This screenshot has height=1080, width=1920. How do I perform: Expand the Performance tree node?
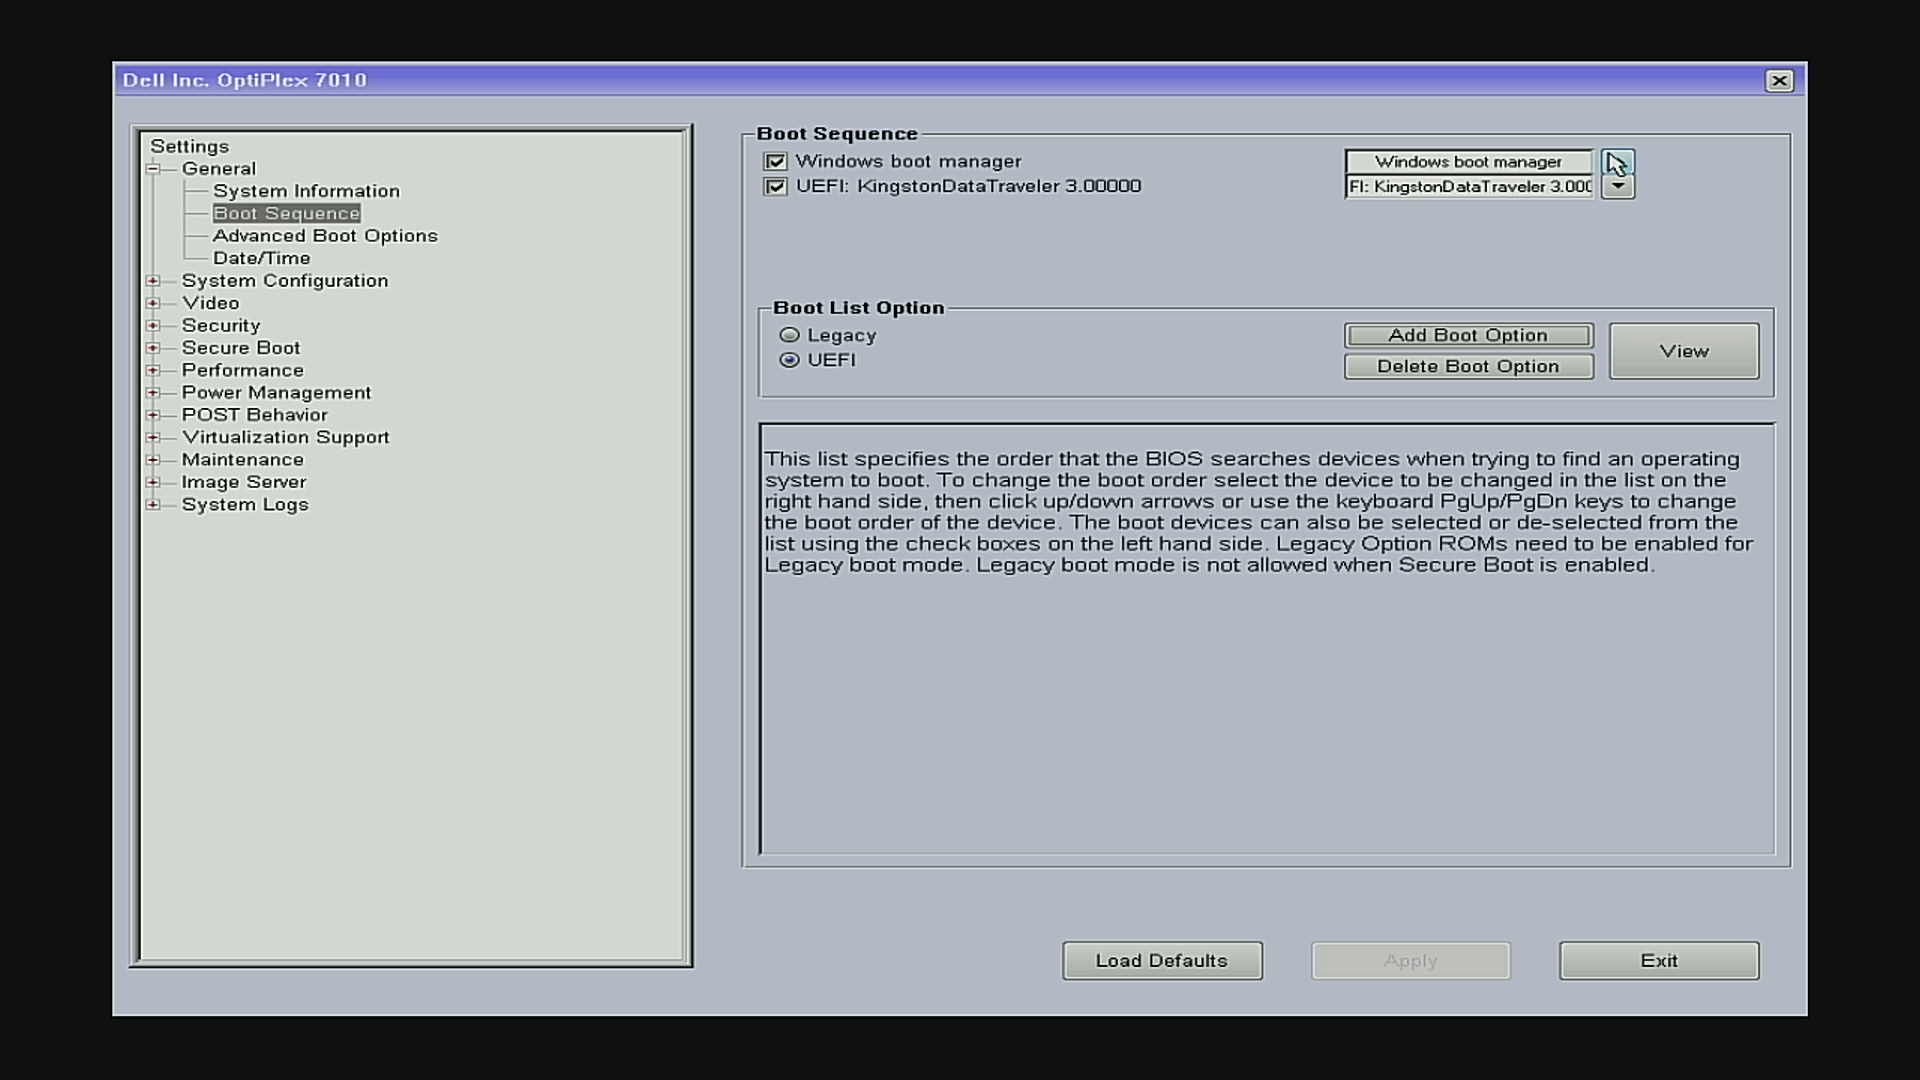pyautogui.click(x=153, y=370)
